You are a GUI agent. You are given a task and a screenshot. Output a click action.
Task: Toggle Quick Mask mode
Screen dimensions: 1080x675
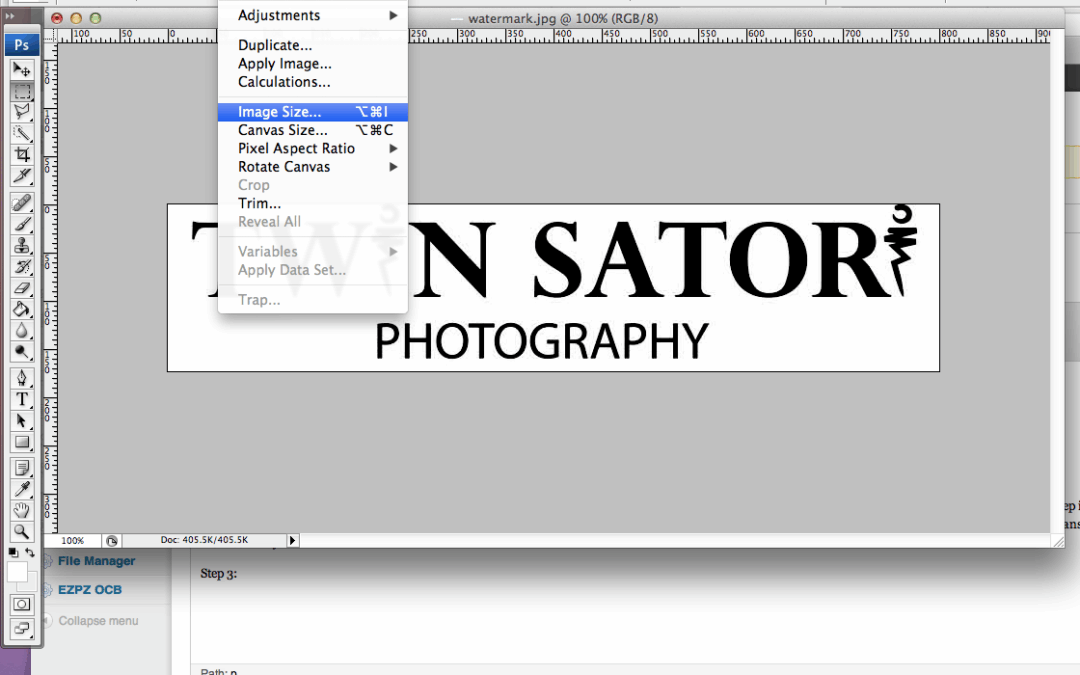21,605
